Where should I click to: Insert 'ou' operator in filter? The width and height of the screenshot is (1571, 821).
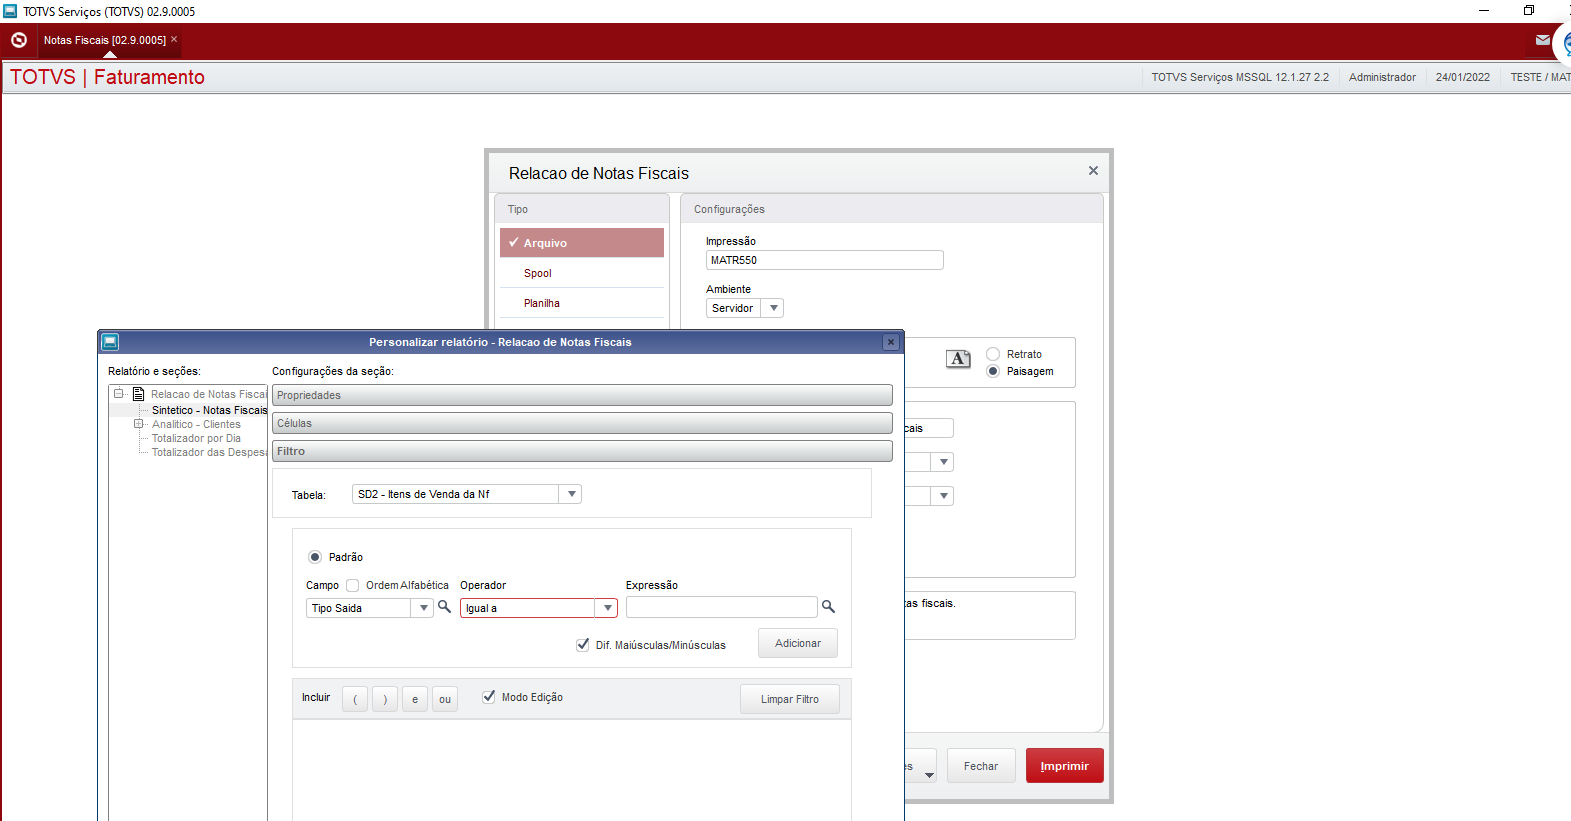pos(445,699)
